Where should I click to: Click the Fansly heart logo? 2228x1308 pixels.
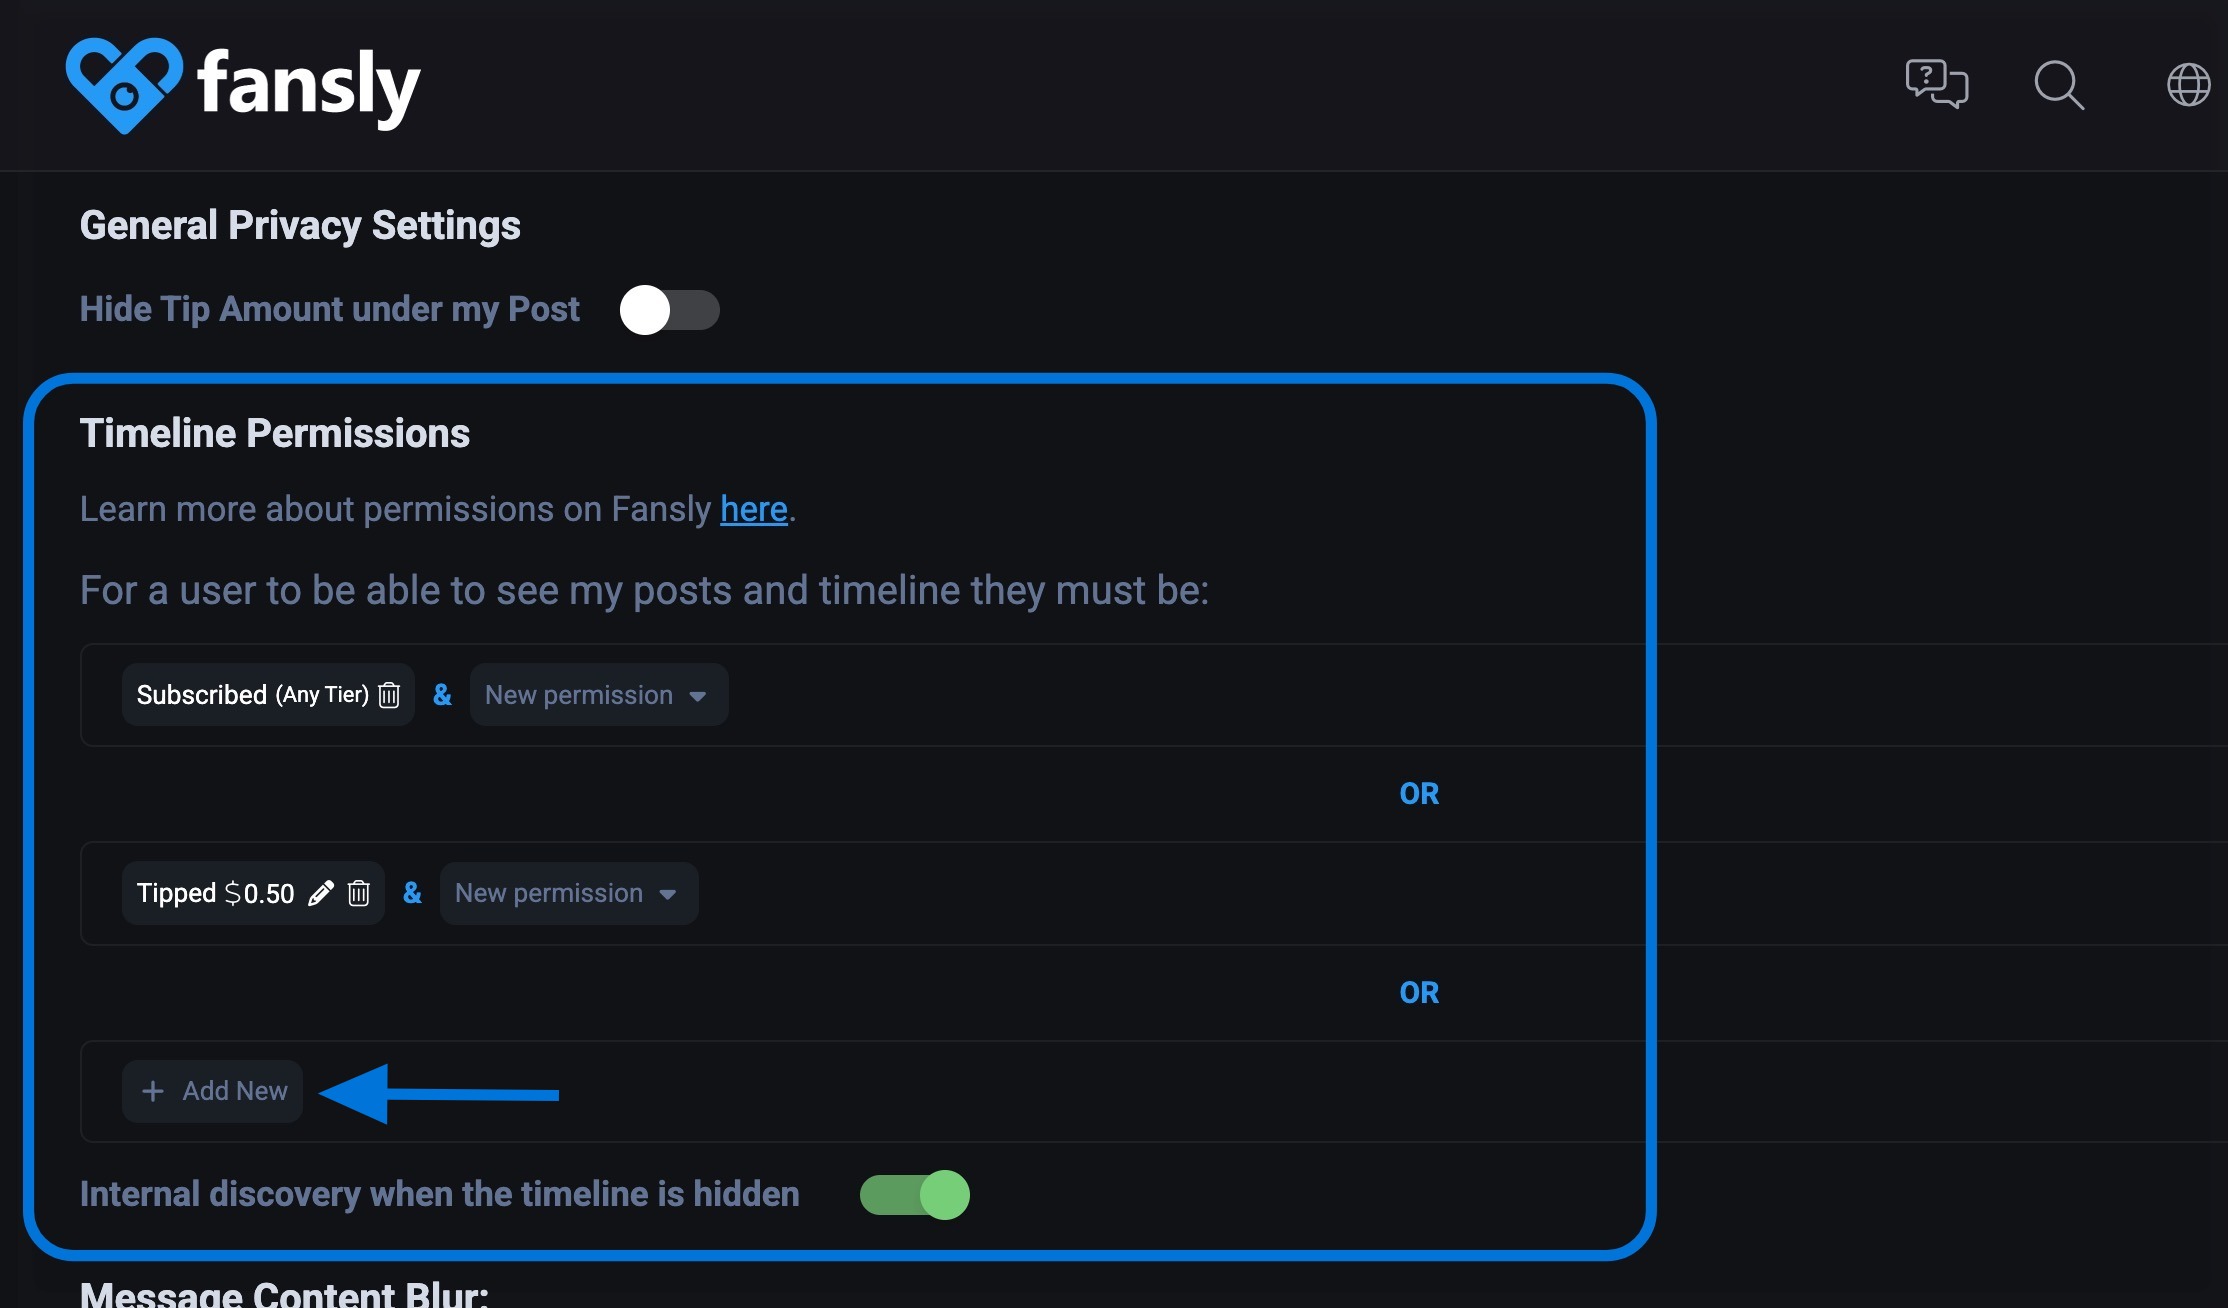click(124, 84)
